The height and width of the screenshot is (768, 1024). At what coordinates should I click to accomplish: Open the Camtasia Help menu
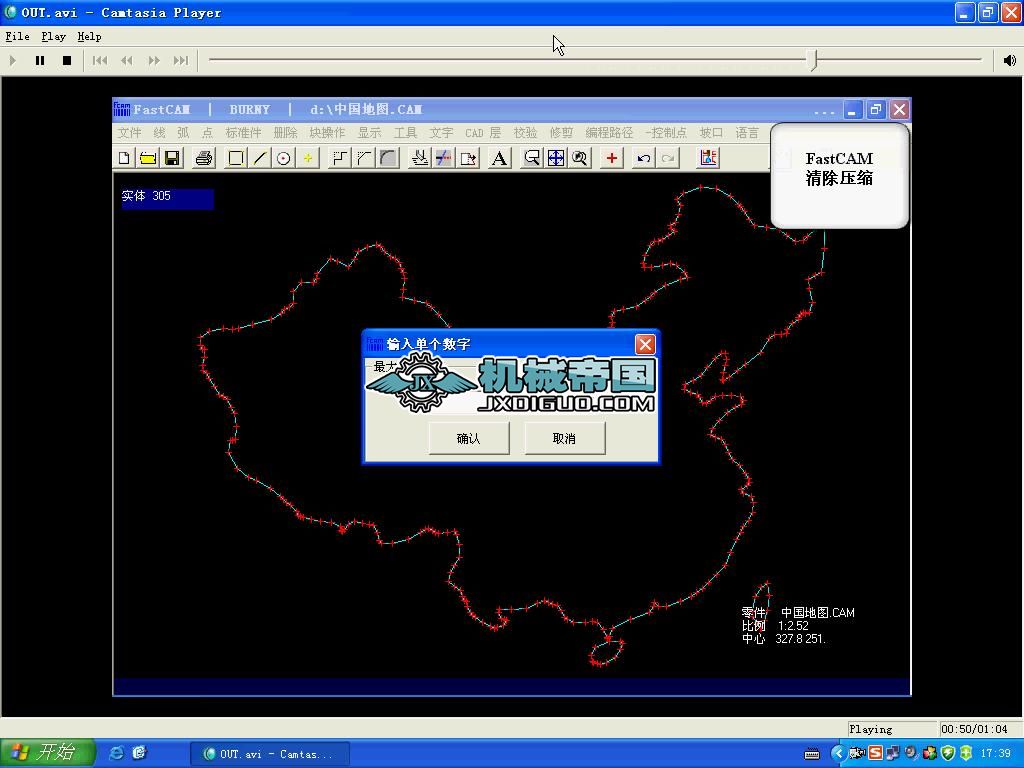click(89, 37)
